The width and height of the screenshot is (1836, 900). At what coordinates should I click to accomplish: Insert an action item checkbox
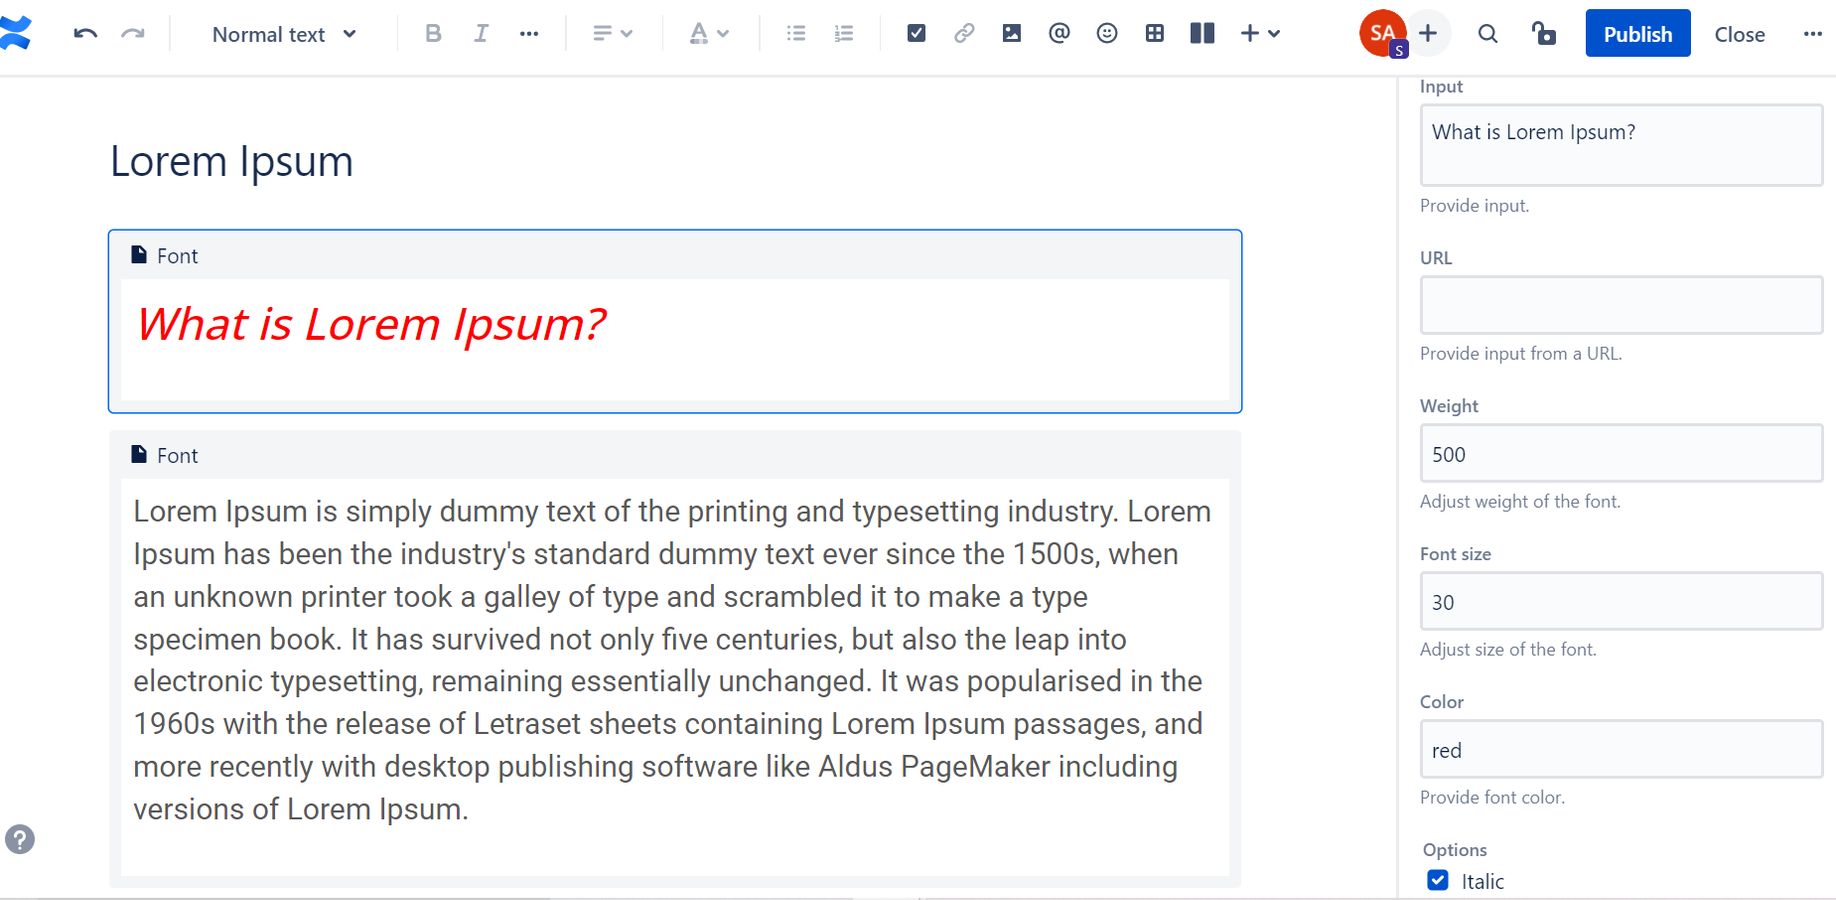916,33
